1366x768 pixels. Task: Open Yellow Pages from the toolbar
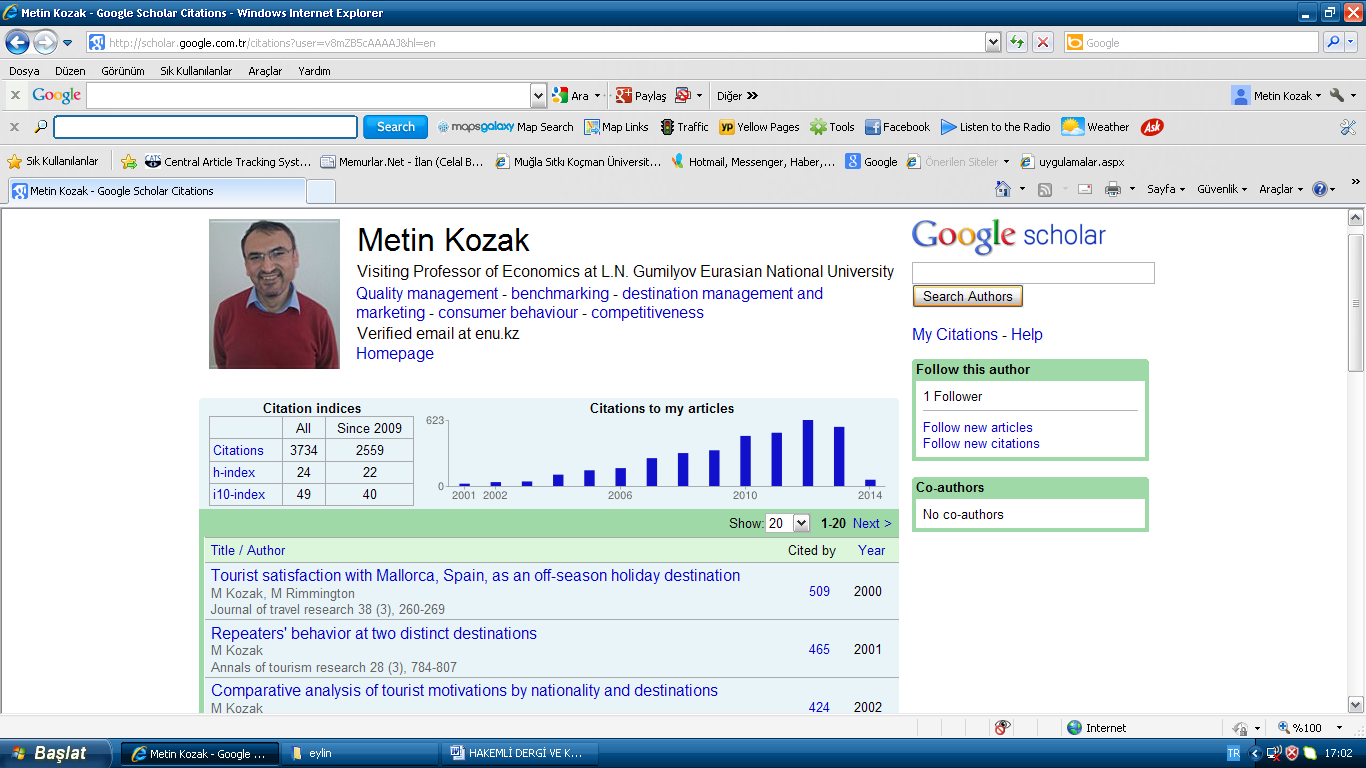click(x=759, y=127)
